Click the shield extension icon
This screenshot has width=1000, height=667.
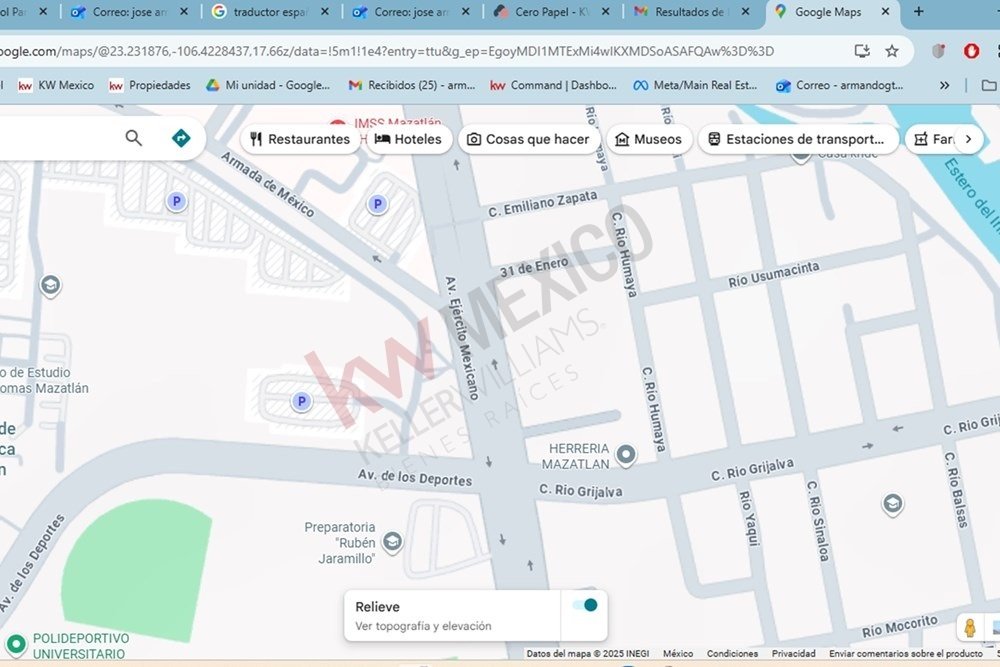pyautogui.click(x=938, y=51)
